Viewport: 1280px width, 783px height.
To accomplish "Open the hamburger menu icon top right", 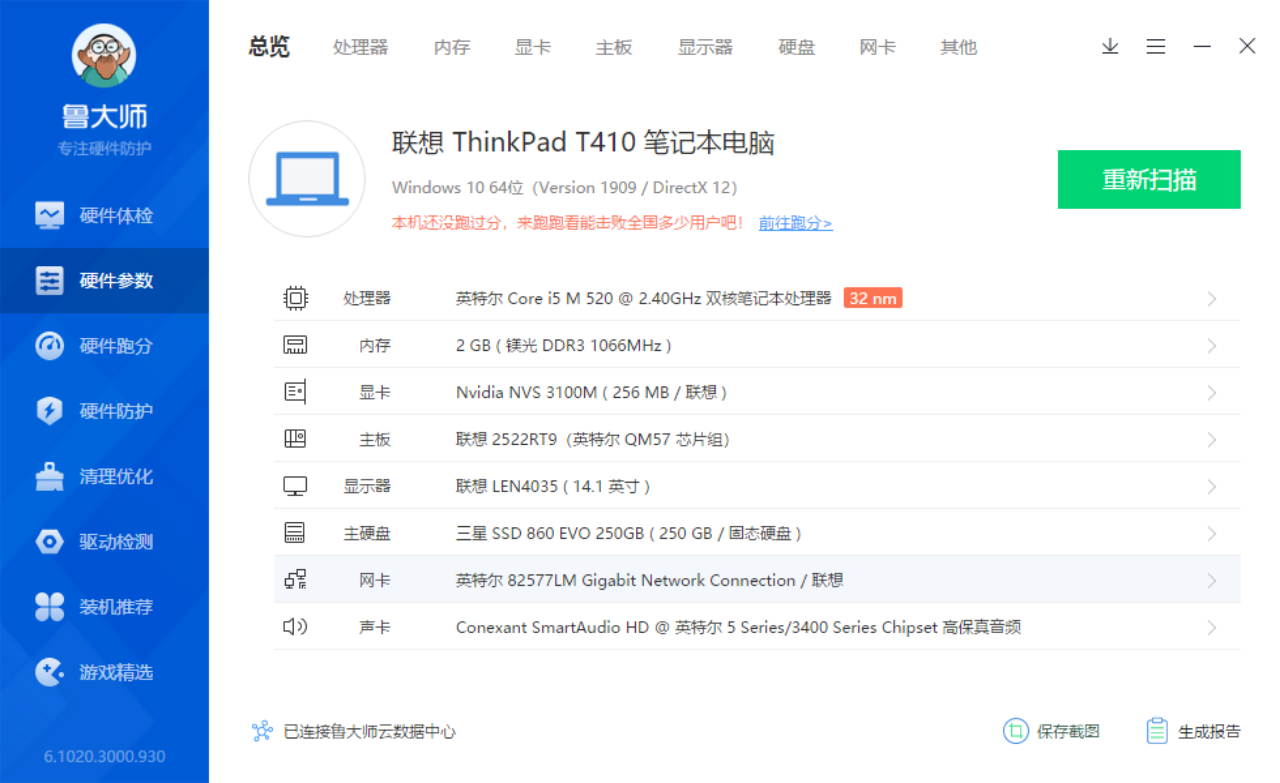I will 1156,46.
